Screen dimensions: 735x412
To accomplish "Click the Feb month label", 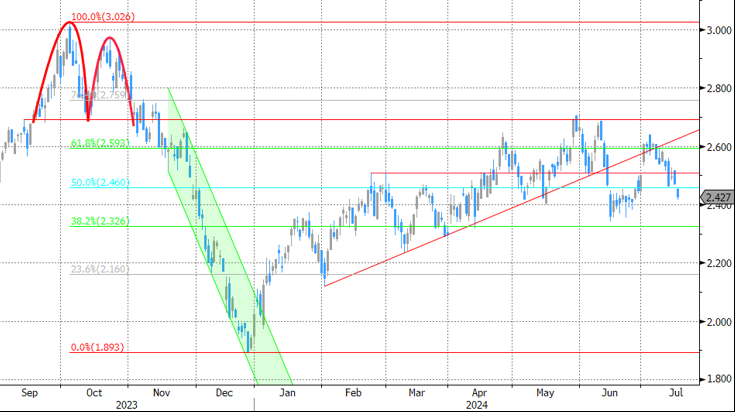I will pos(353,393).
